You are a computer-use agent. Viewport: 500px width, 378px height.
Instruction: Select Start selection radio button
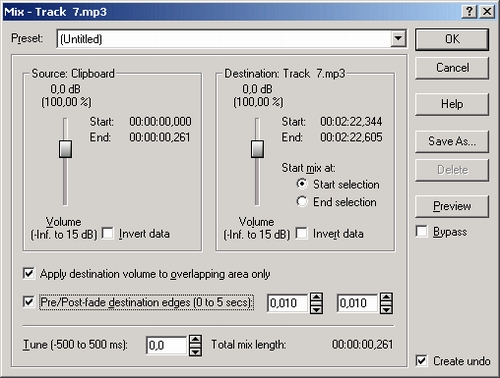click(302, 184)
